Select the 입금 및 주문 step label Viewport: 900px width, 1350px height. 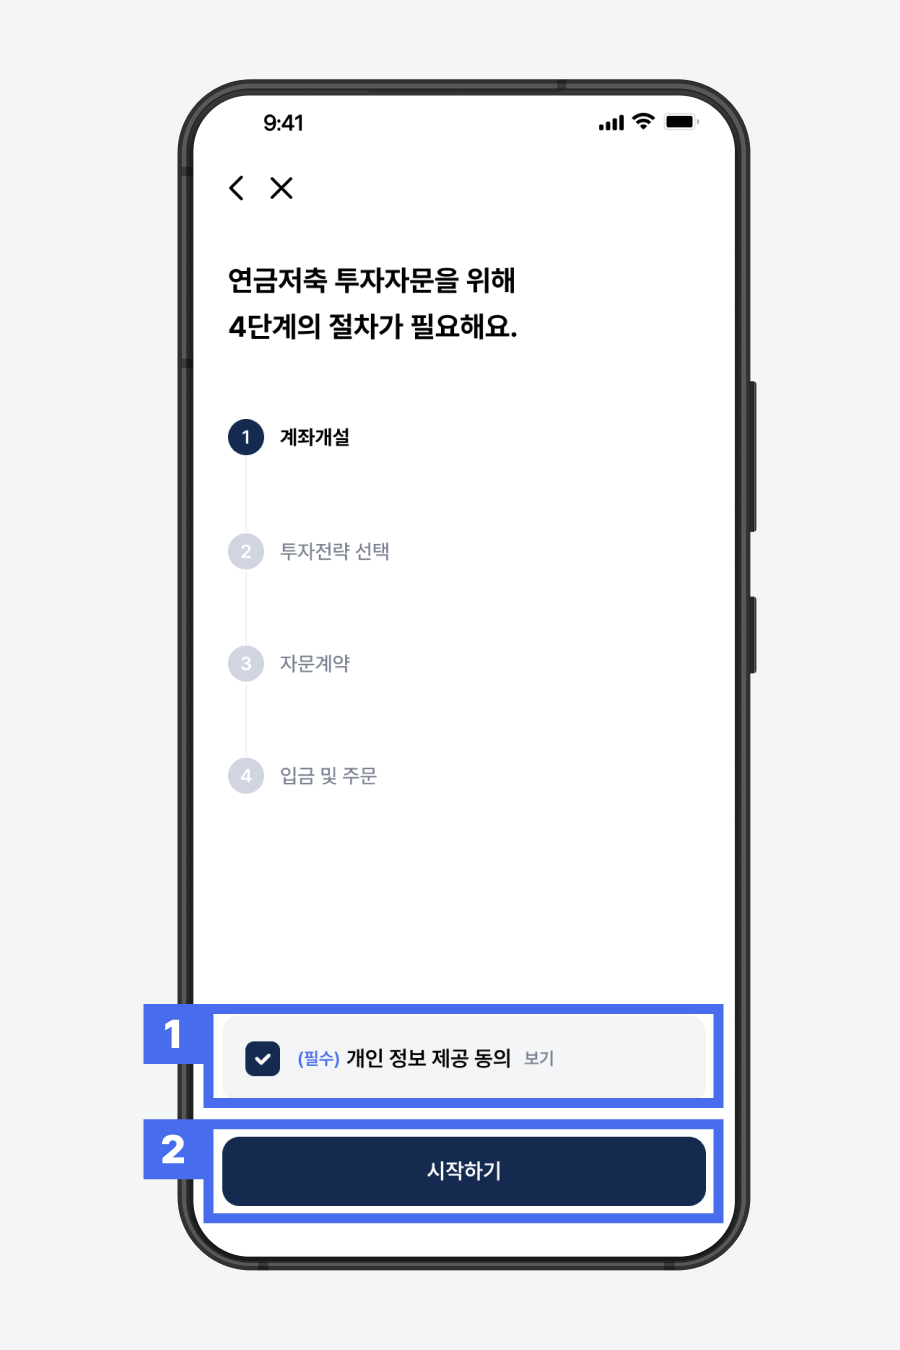tap(328, 775)
